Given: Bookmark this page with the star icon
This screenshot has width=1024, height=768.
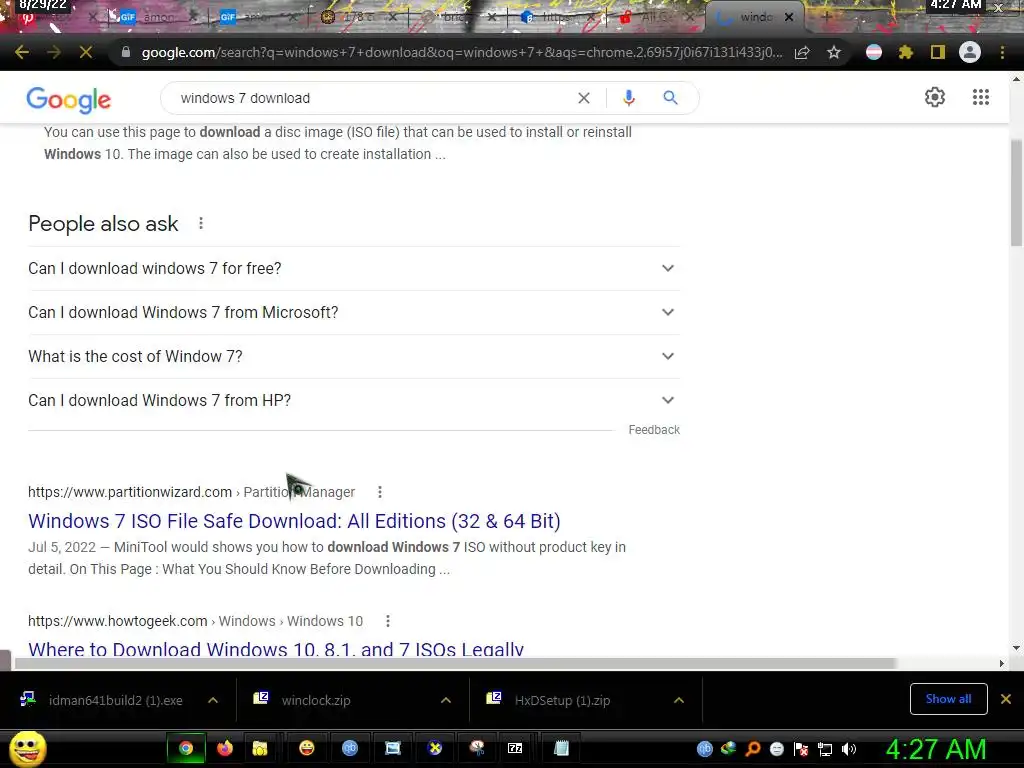Looking at the screenshot, I should pos(834,52).
